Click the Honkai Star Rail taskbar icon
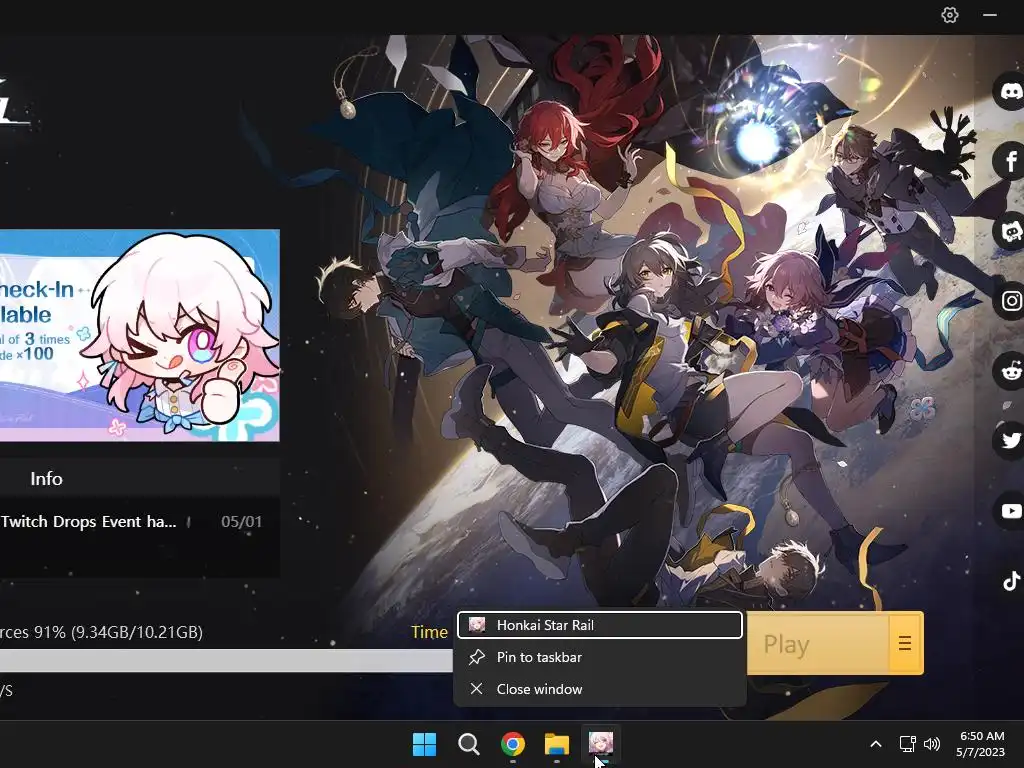This screenshot has width=1024, height=768. pos(601,744)
